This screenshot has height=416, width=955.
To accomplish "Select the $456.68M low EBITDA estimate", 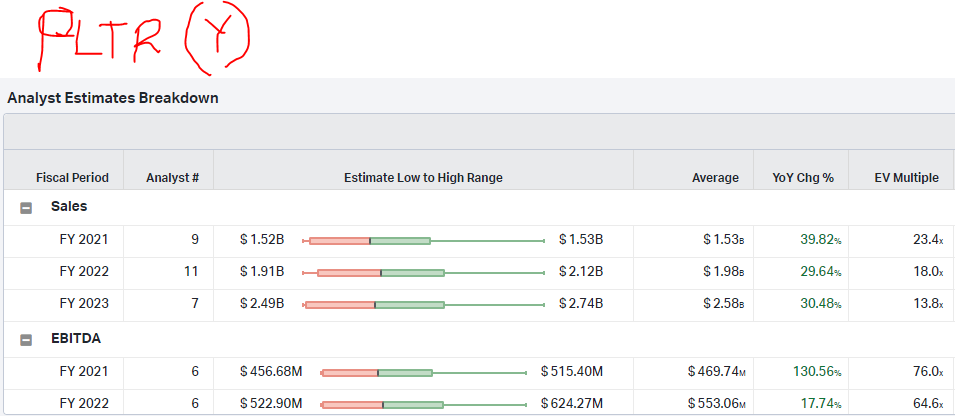I will tap(271, 371).
